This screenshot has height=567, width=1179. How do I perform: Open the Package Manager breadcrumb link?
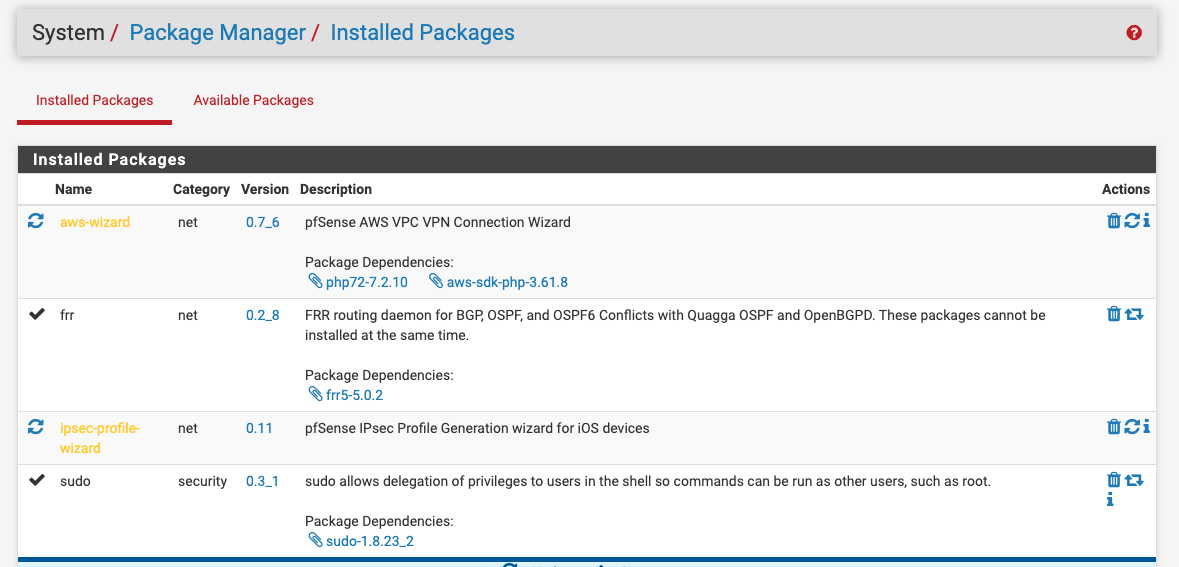coord(217,33)
